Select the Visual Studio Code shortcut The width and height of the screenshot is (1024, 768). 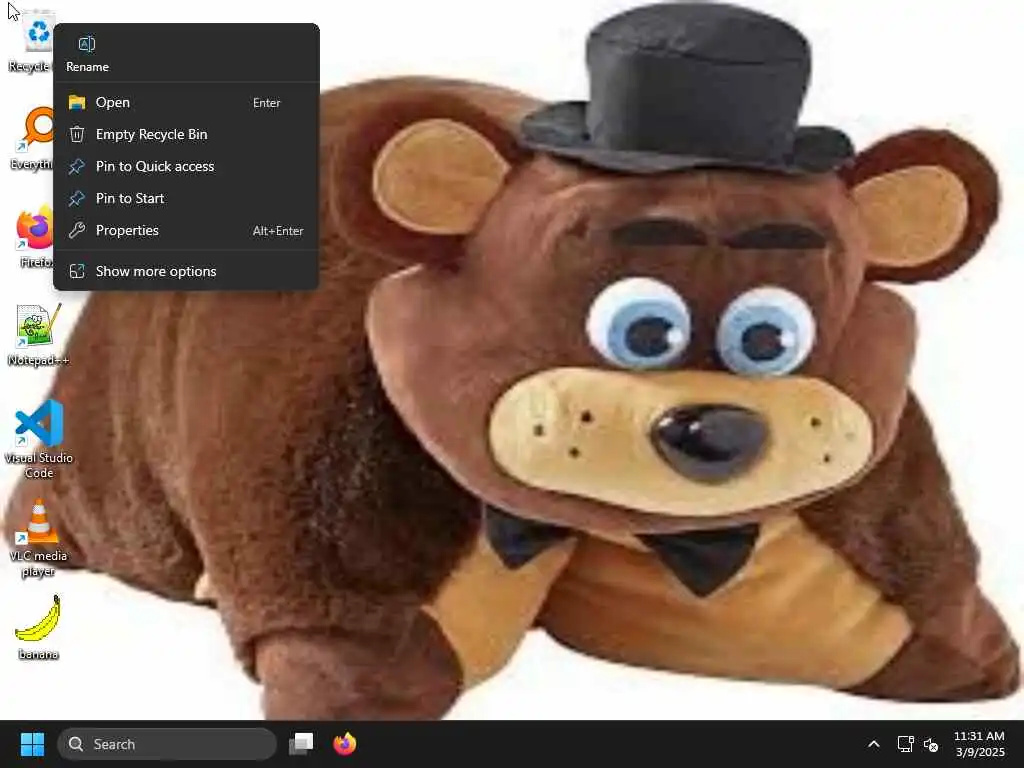39,439
